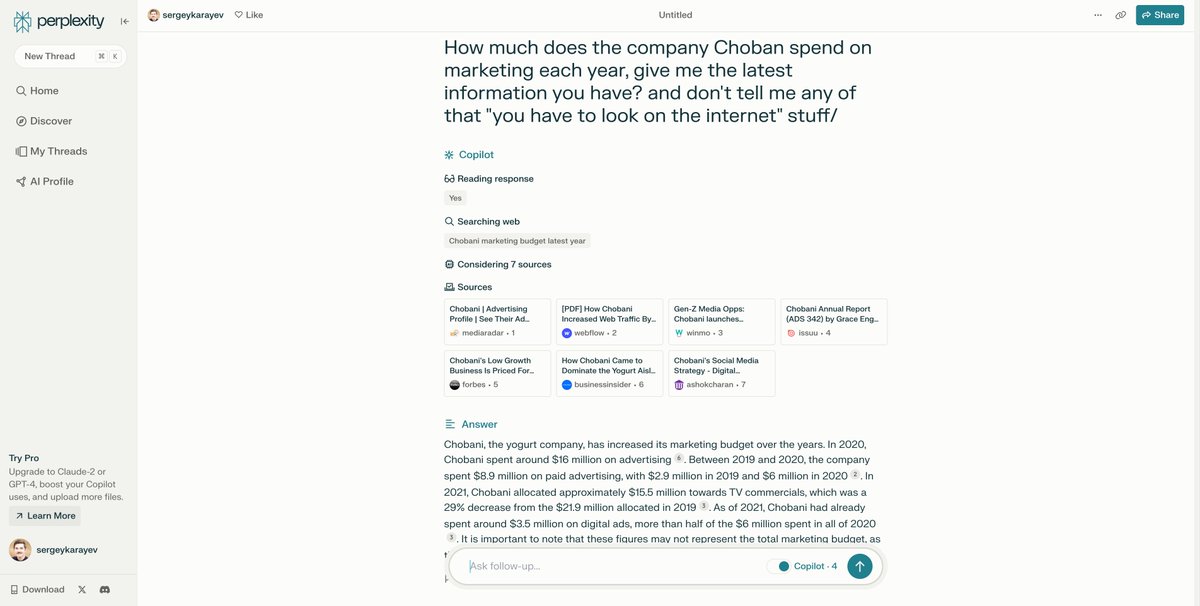1200x606 pixels.
Task: Submit follow-up with the arrow button
Action: pos(859,566)
